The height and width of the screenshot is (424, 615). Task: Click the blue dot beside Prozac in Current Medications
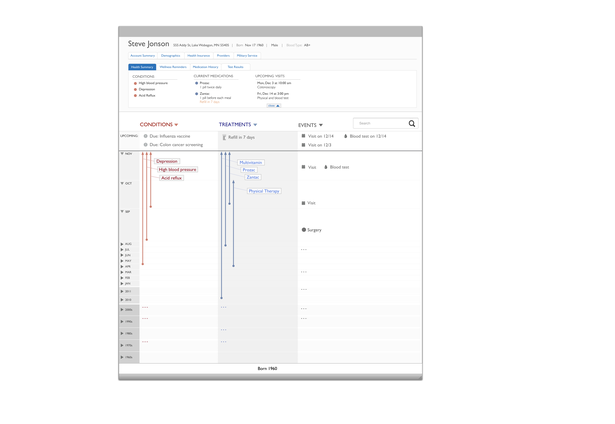pos(197,83)
